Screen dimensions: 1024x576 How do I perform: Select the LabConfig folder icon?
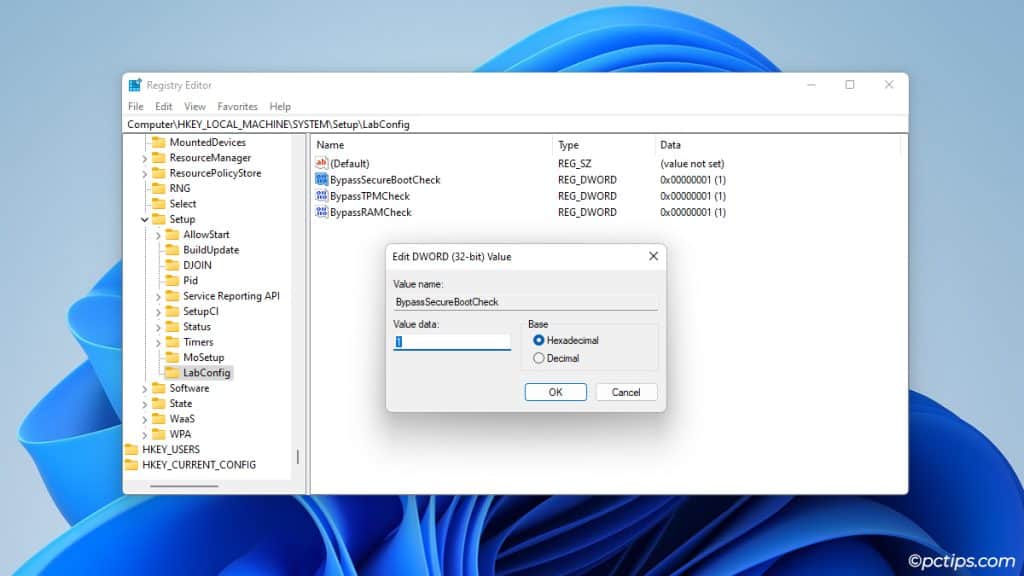[174, 372]
